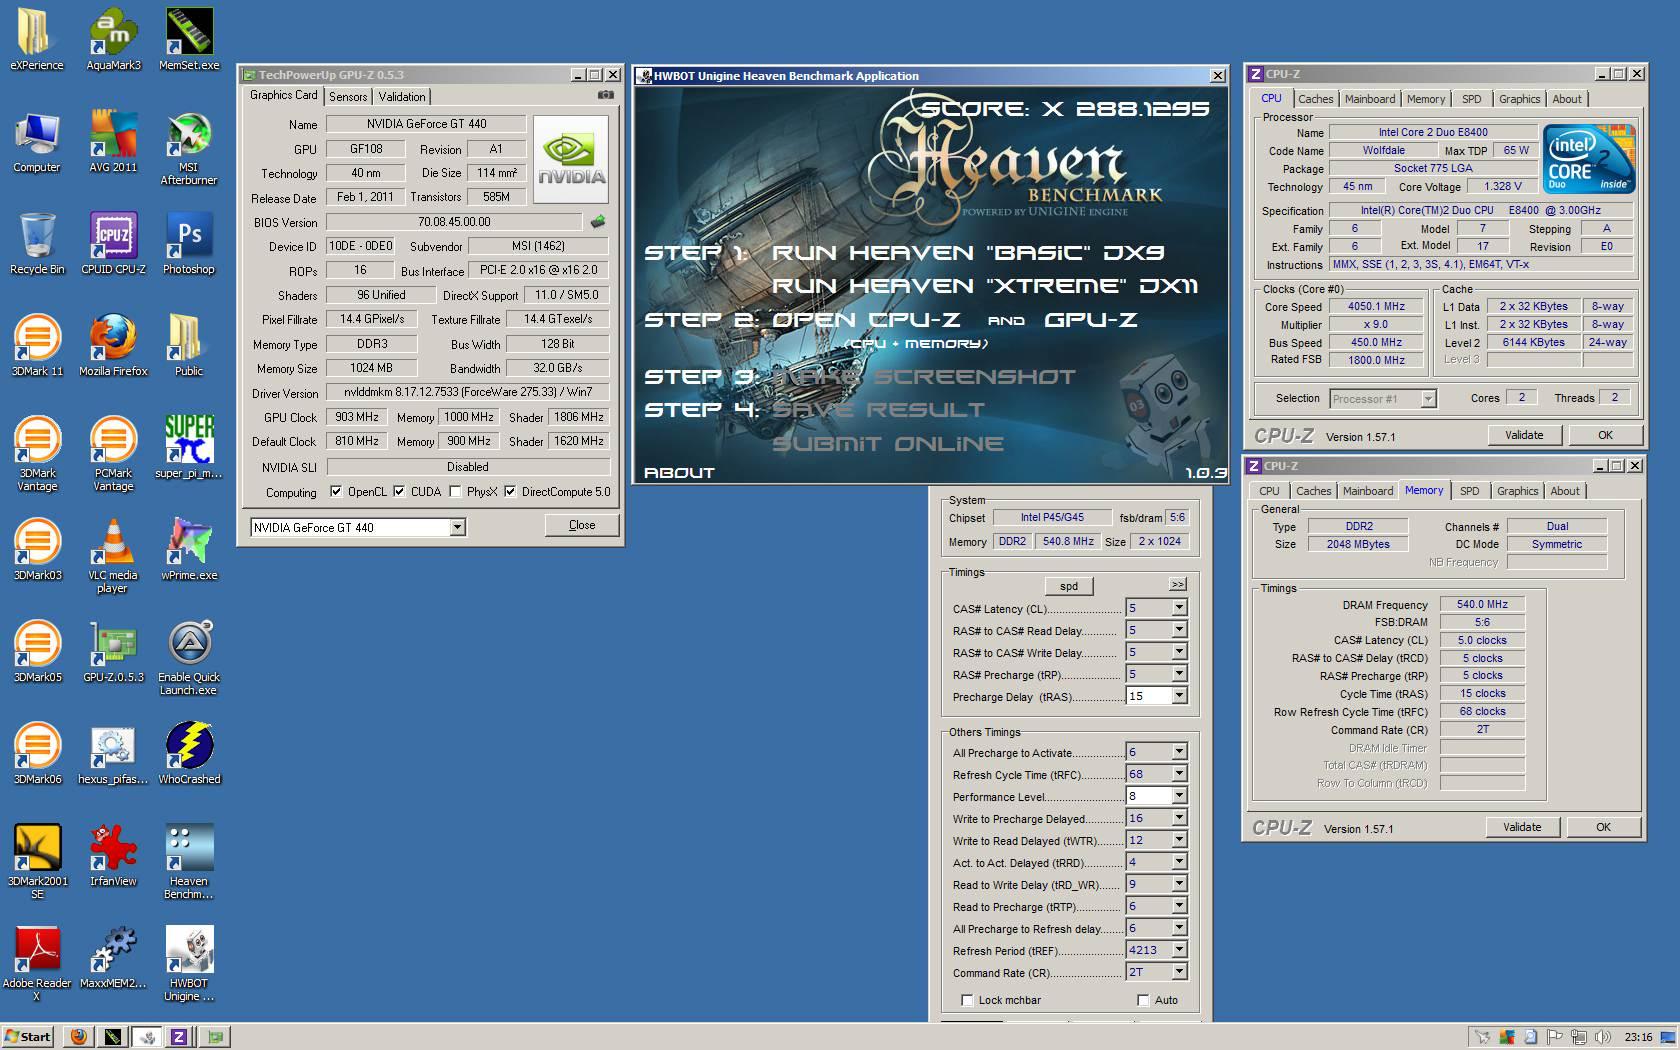Launch 3DMark Vantage shortcut
Screen dimensions: 1680x1050
(36, 454)
